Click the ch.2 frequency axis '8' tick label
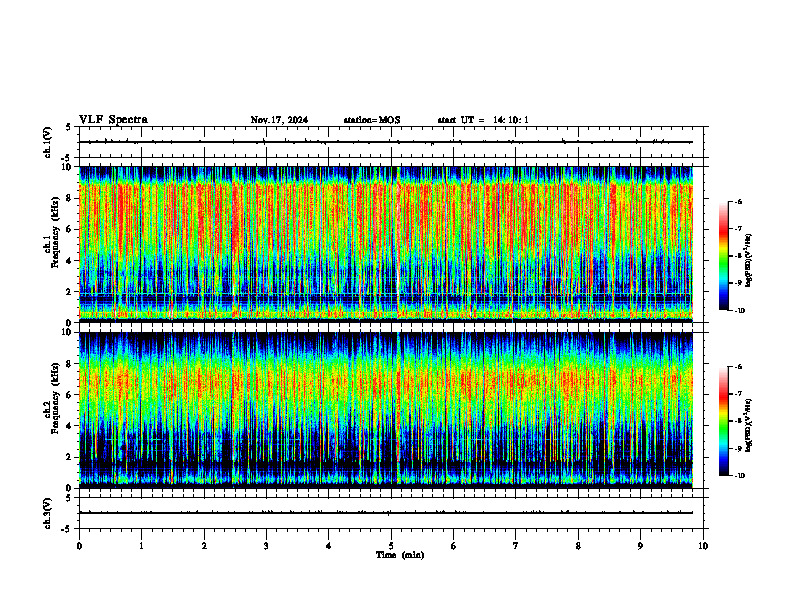 click(70, 364)
